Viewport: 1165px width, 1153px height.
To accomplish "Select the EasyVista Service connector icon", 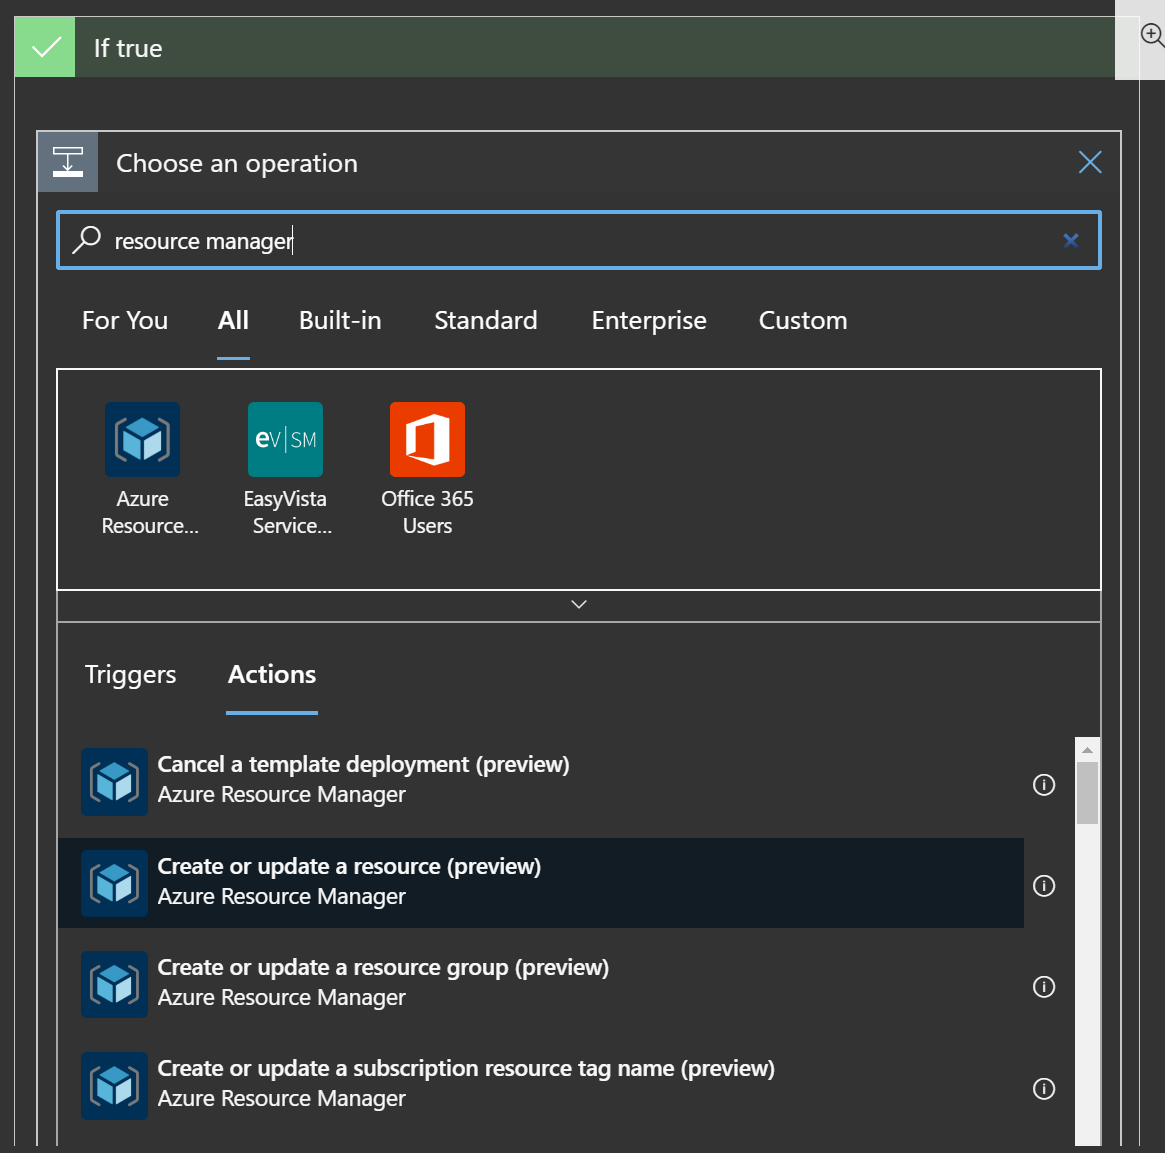I will (285, 440).
